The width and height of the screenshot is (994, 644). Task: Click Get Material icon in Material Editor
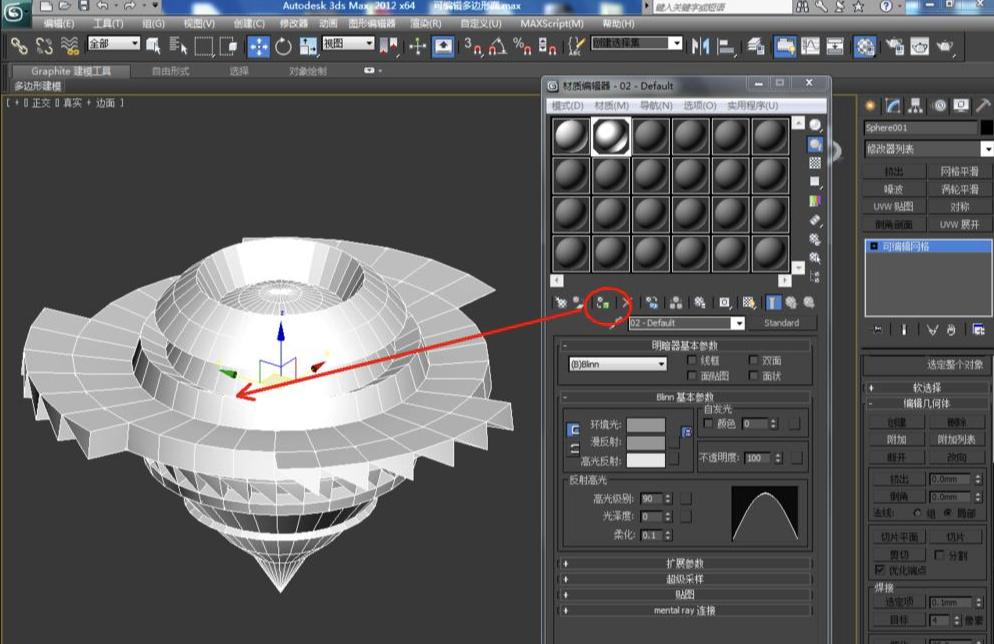560,303
